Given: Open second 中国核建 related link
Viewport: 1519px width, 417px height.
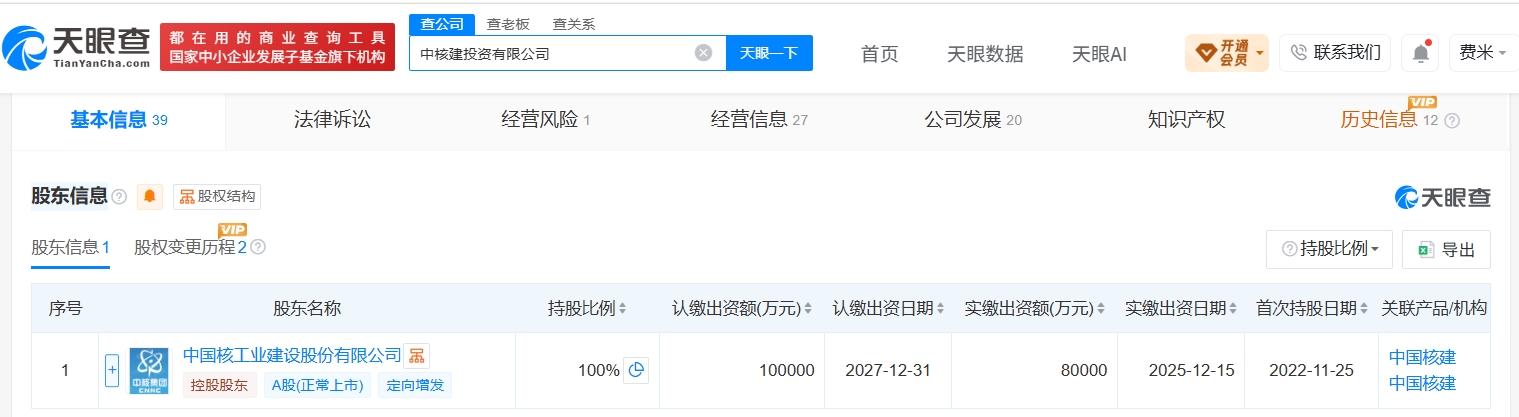Looking at the screenshot, I should tap(1422, 383).
